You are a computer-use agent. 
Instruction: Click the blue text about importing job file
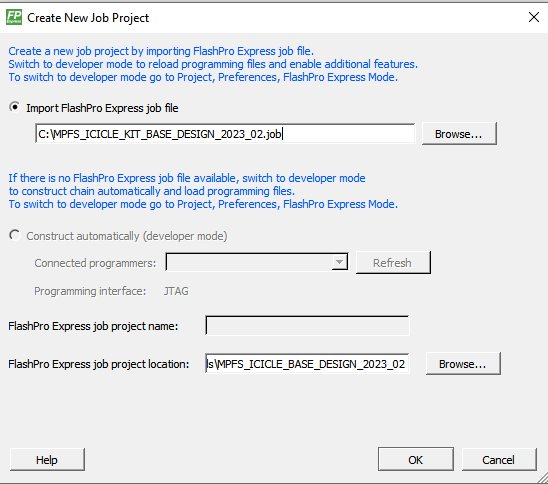tap(161, 51)
